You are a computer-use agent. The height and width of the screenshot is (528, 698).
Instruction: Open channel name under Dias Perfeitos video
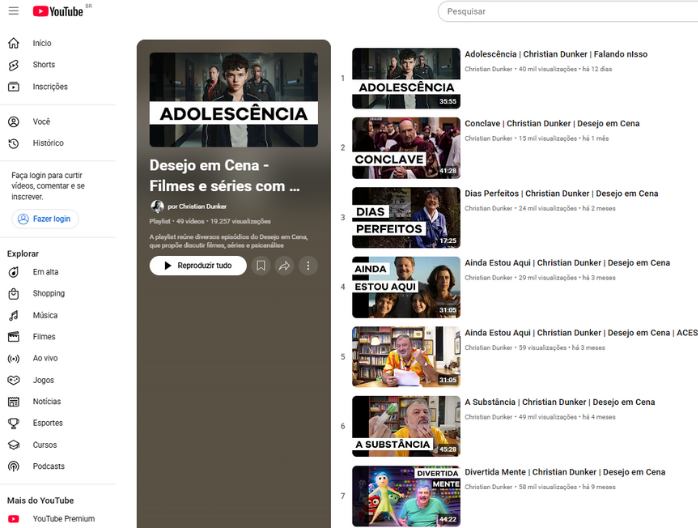click(488, 208)
